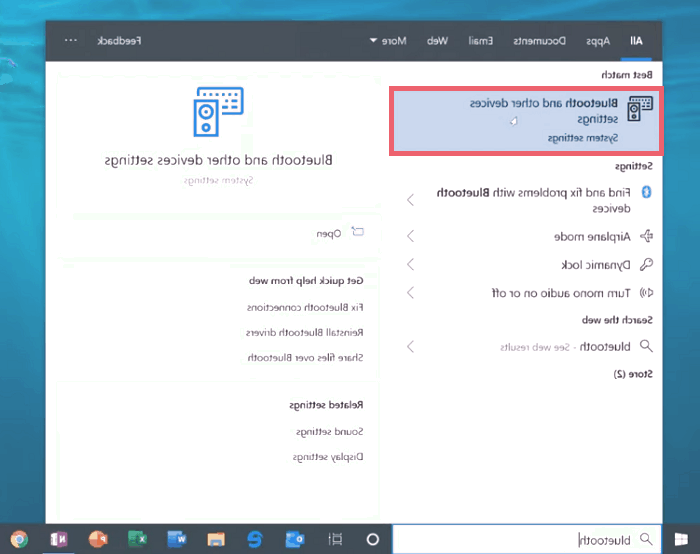Viewport: 700px width, 554px height.
Task: Click the Windows Start button
Action: [683, 539]
